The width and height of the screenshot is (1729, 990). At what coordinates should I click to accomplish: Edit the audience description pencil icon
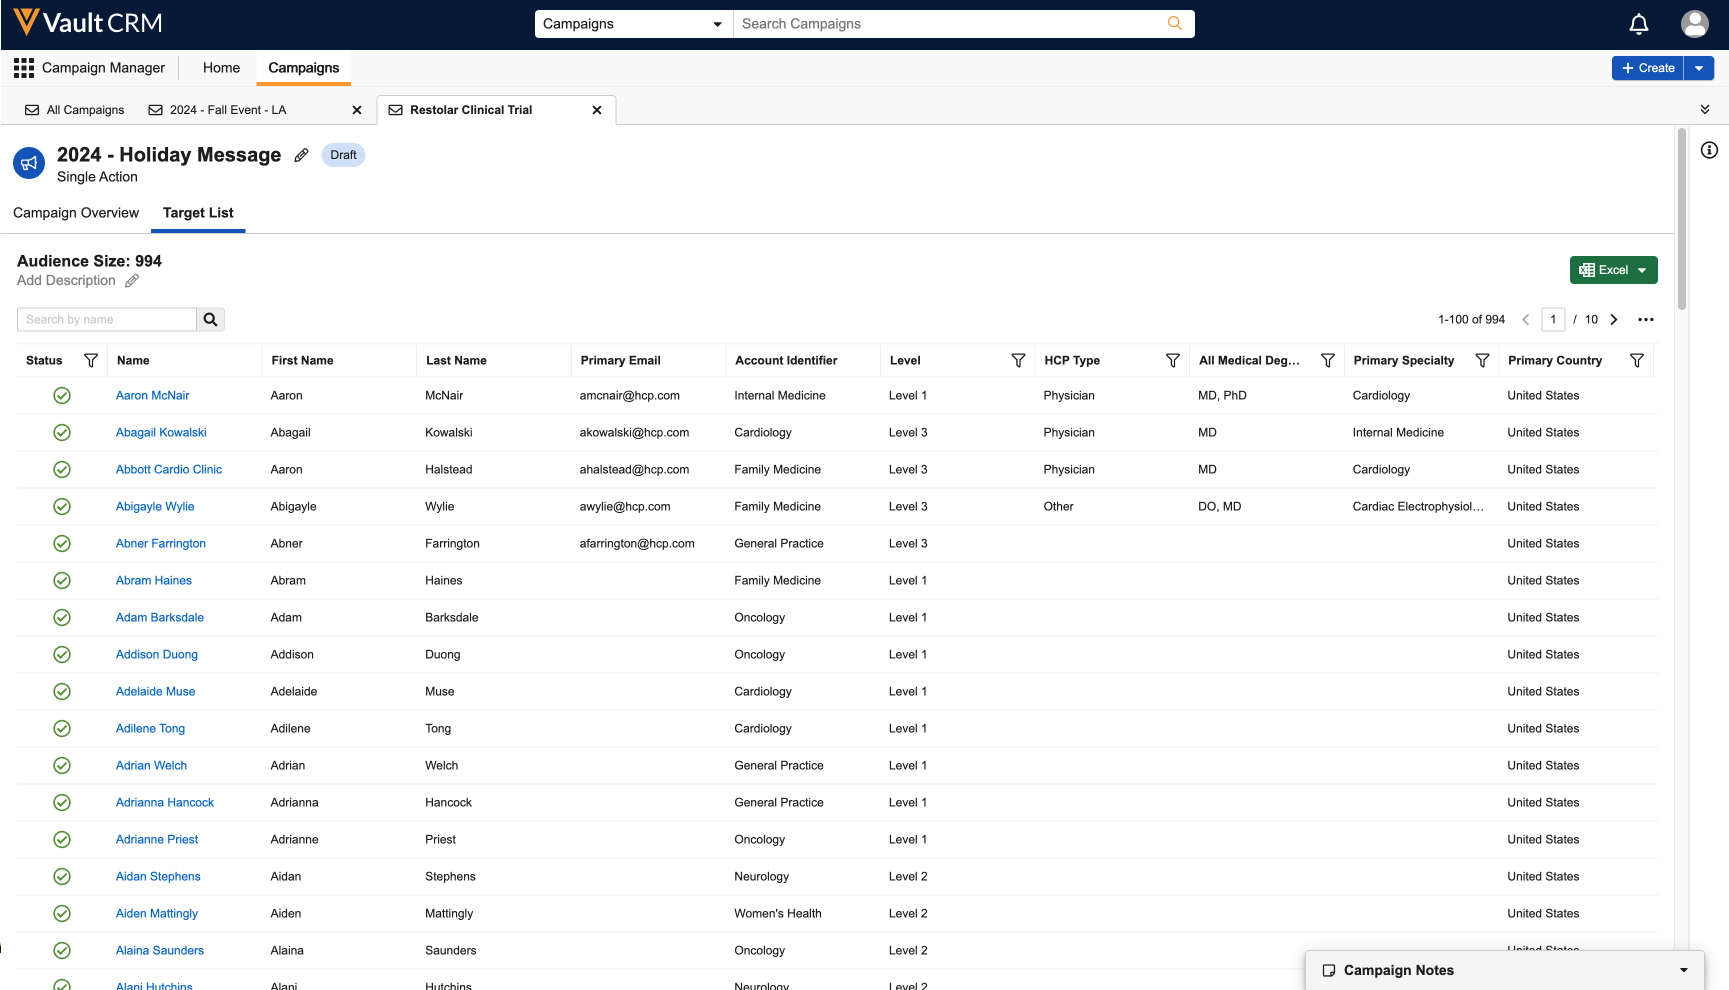coord(132,281)
